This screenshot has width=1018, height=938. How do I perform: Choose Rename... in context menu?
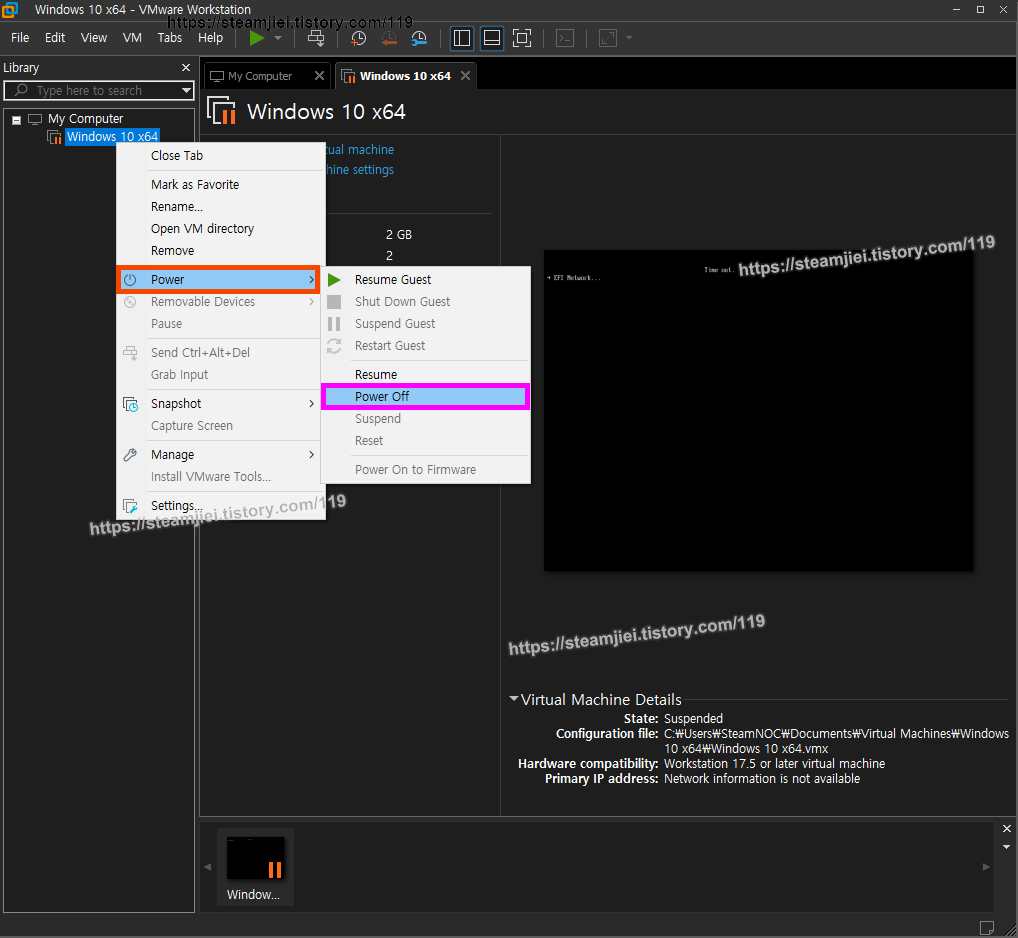221,207
